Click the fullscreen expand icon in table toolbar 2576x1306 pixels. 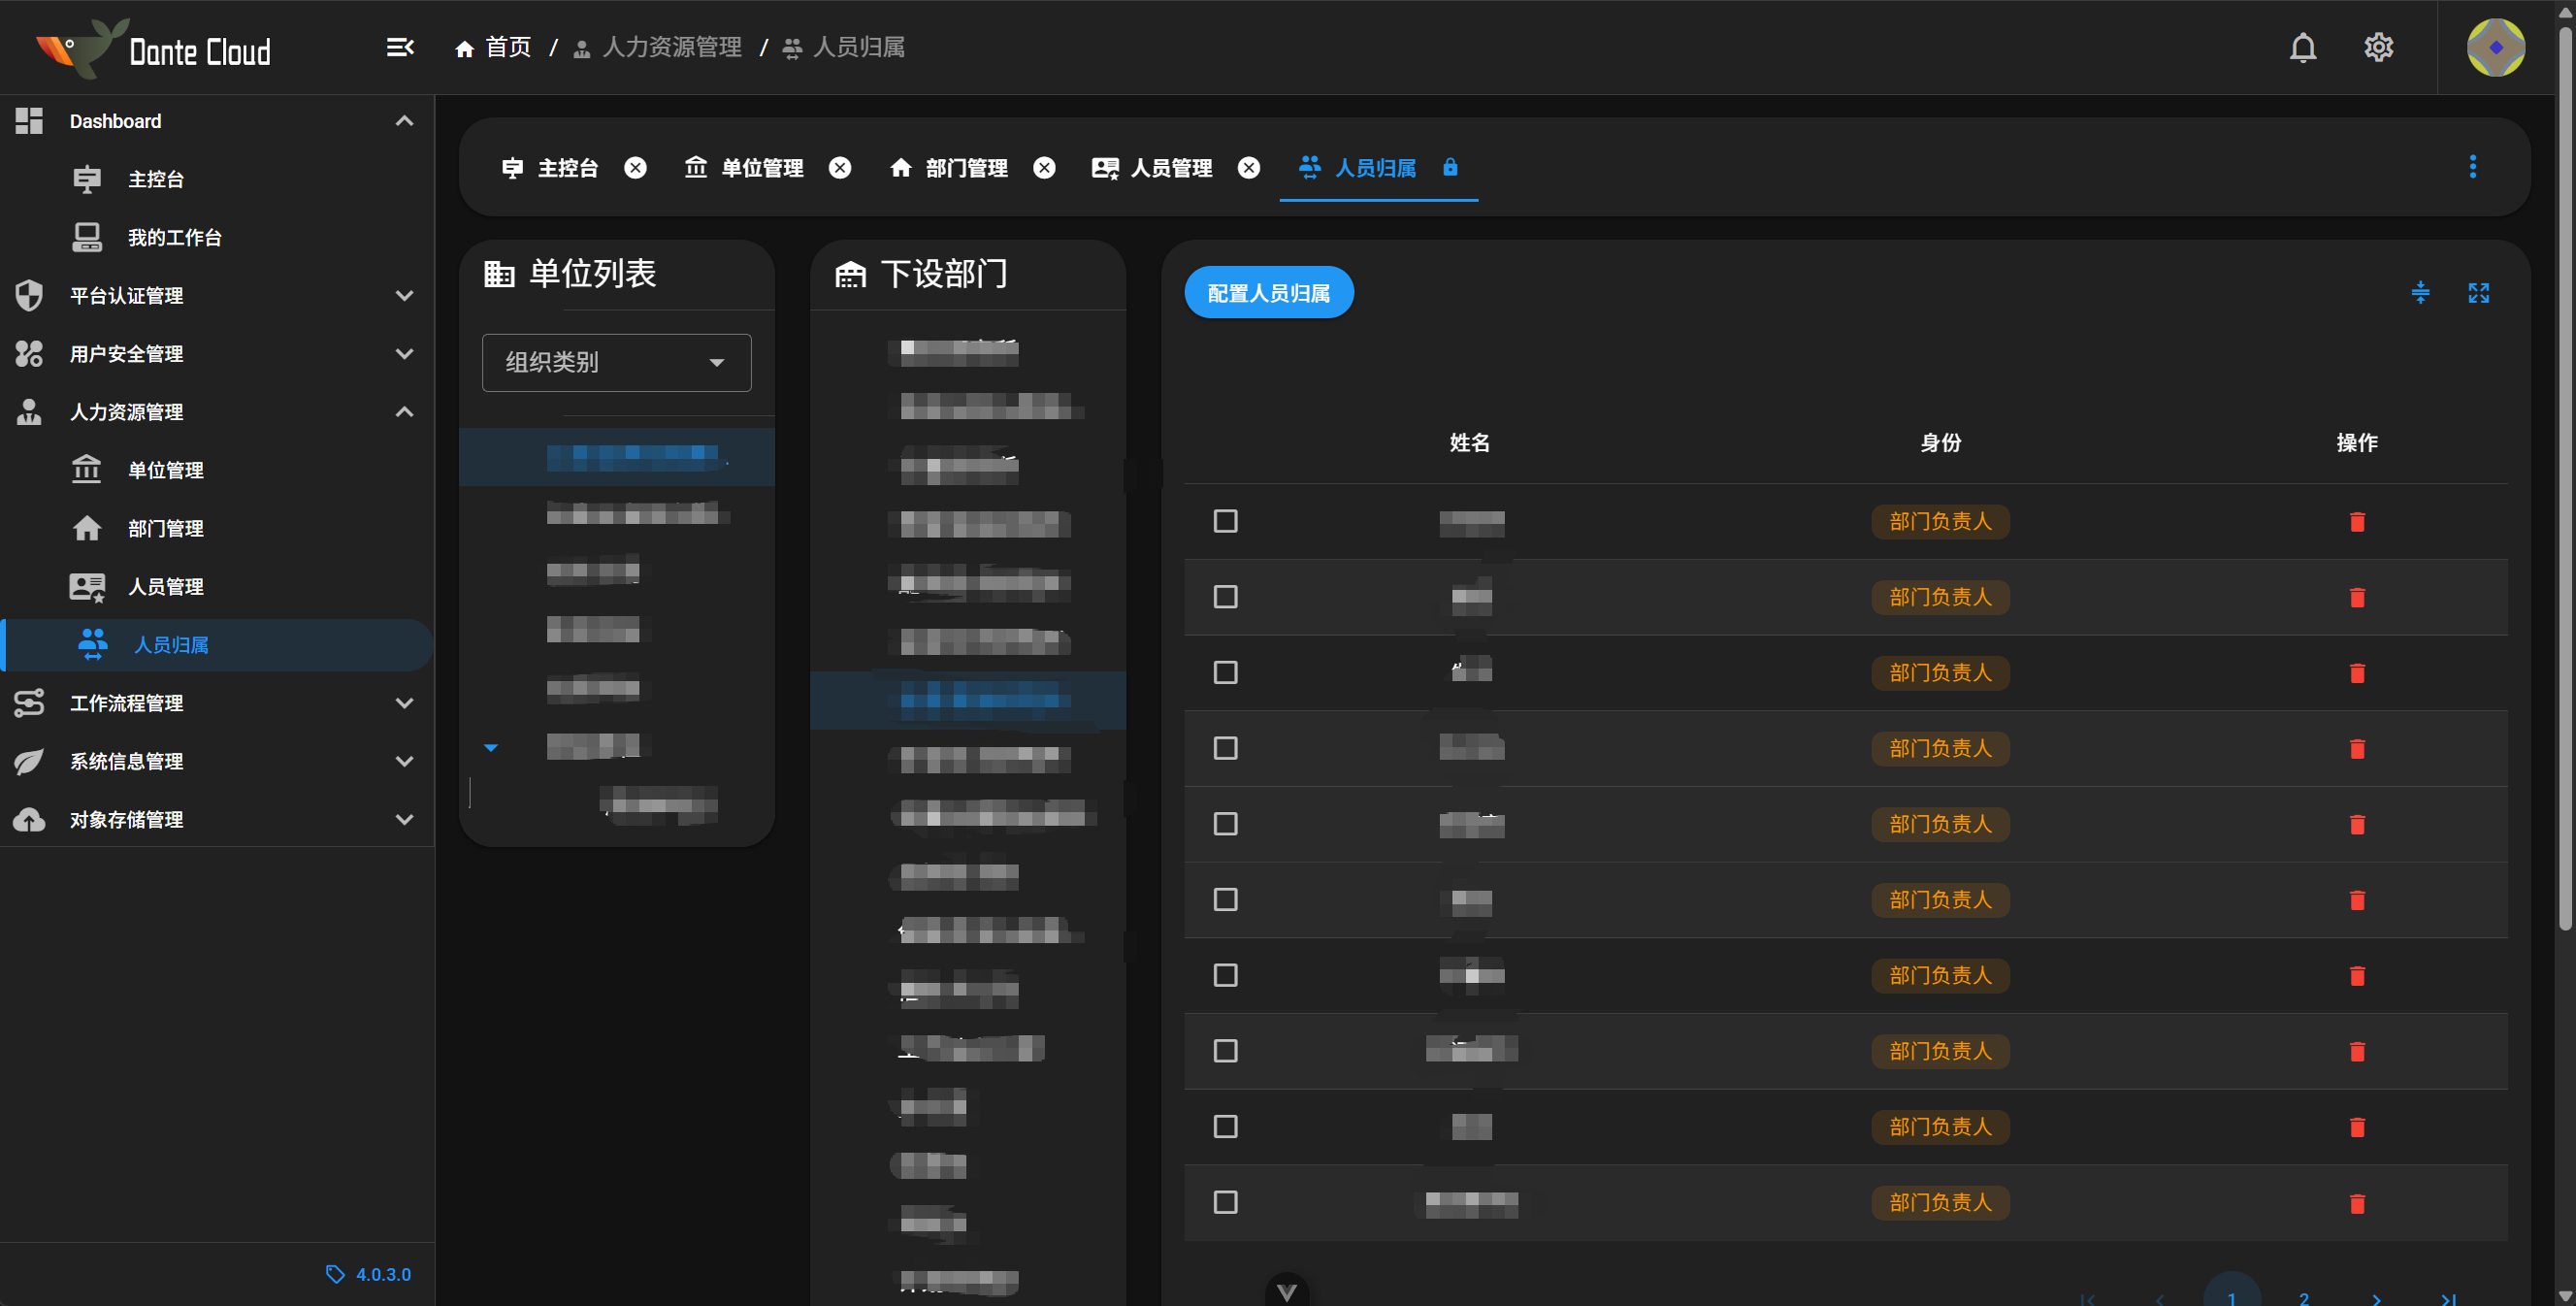click(x=2478, y=292)
